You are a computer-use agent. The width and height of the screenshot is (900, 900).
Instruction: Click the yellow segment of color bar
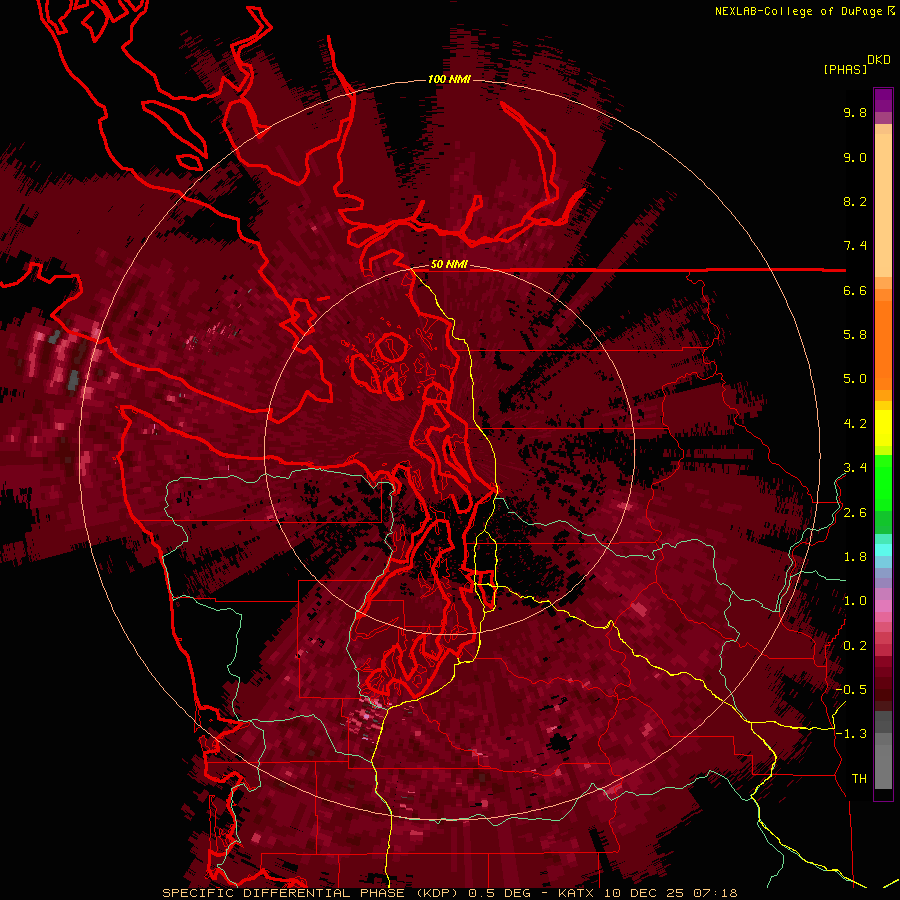tap(883, 428)
